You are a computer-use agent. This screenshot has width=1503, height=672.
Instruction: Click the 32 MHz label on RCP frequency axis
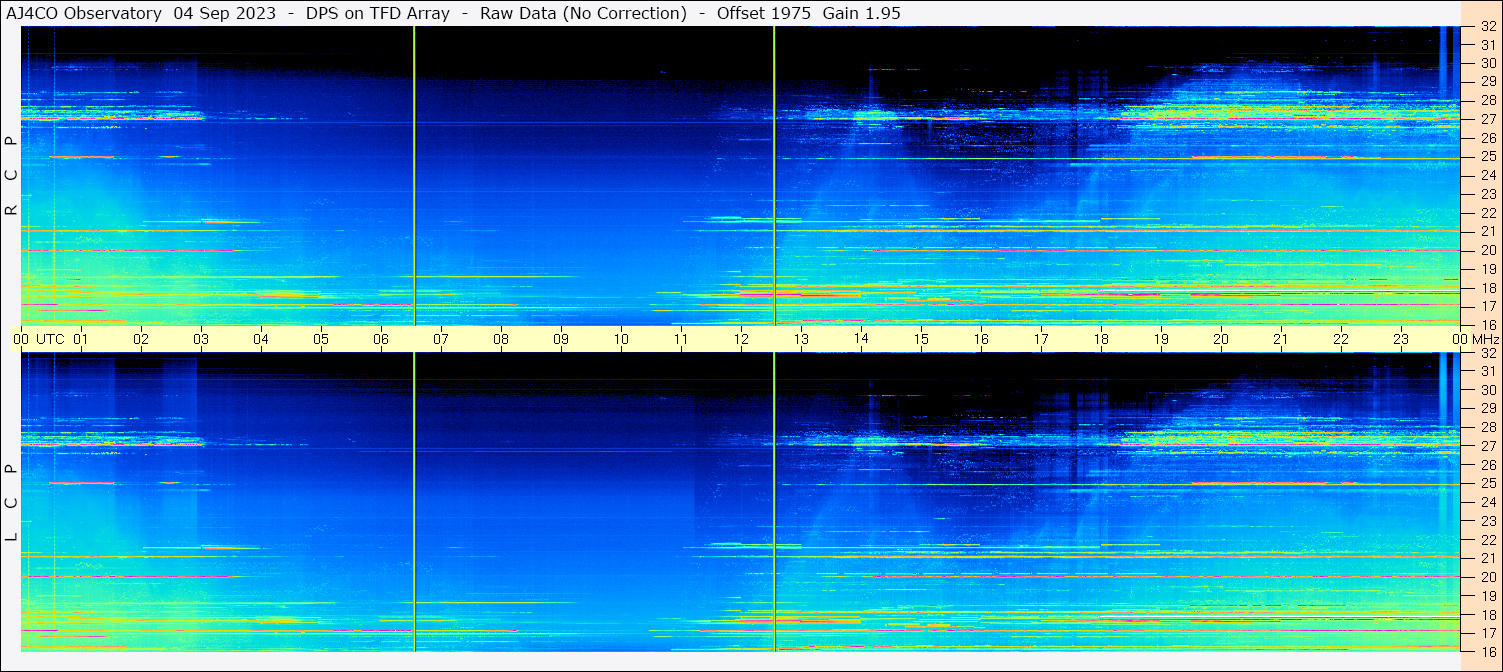tap(1487, 27)
